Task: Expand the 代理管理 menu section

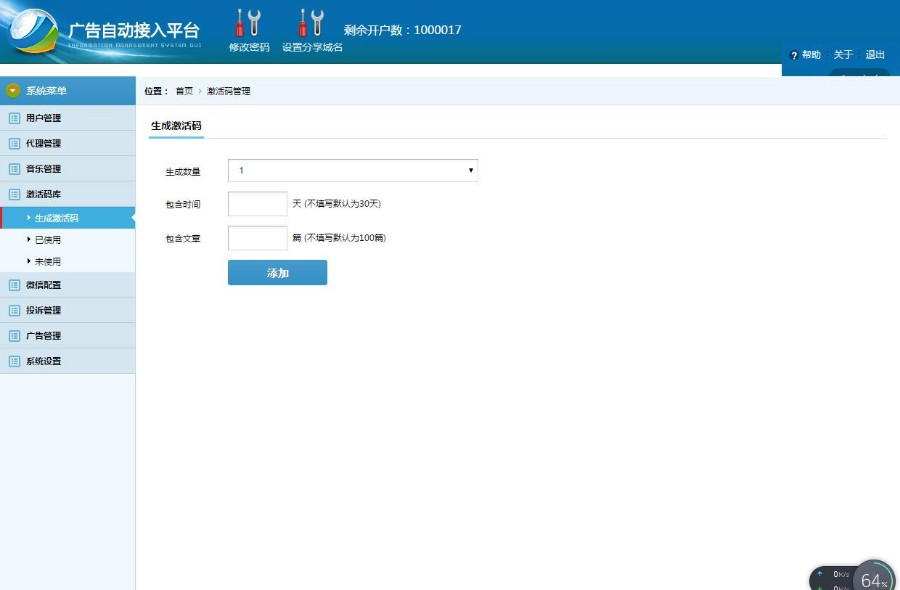Action: (x=43, y=143)
